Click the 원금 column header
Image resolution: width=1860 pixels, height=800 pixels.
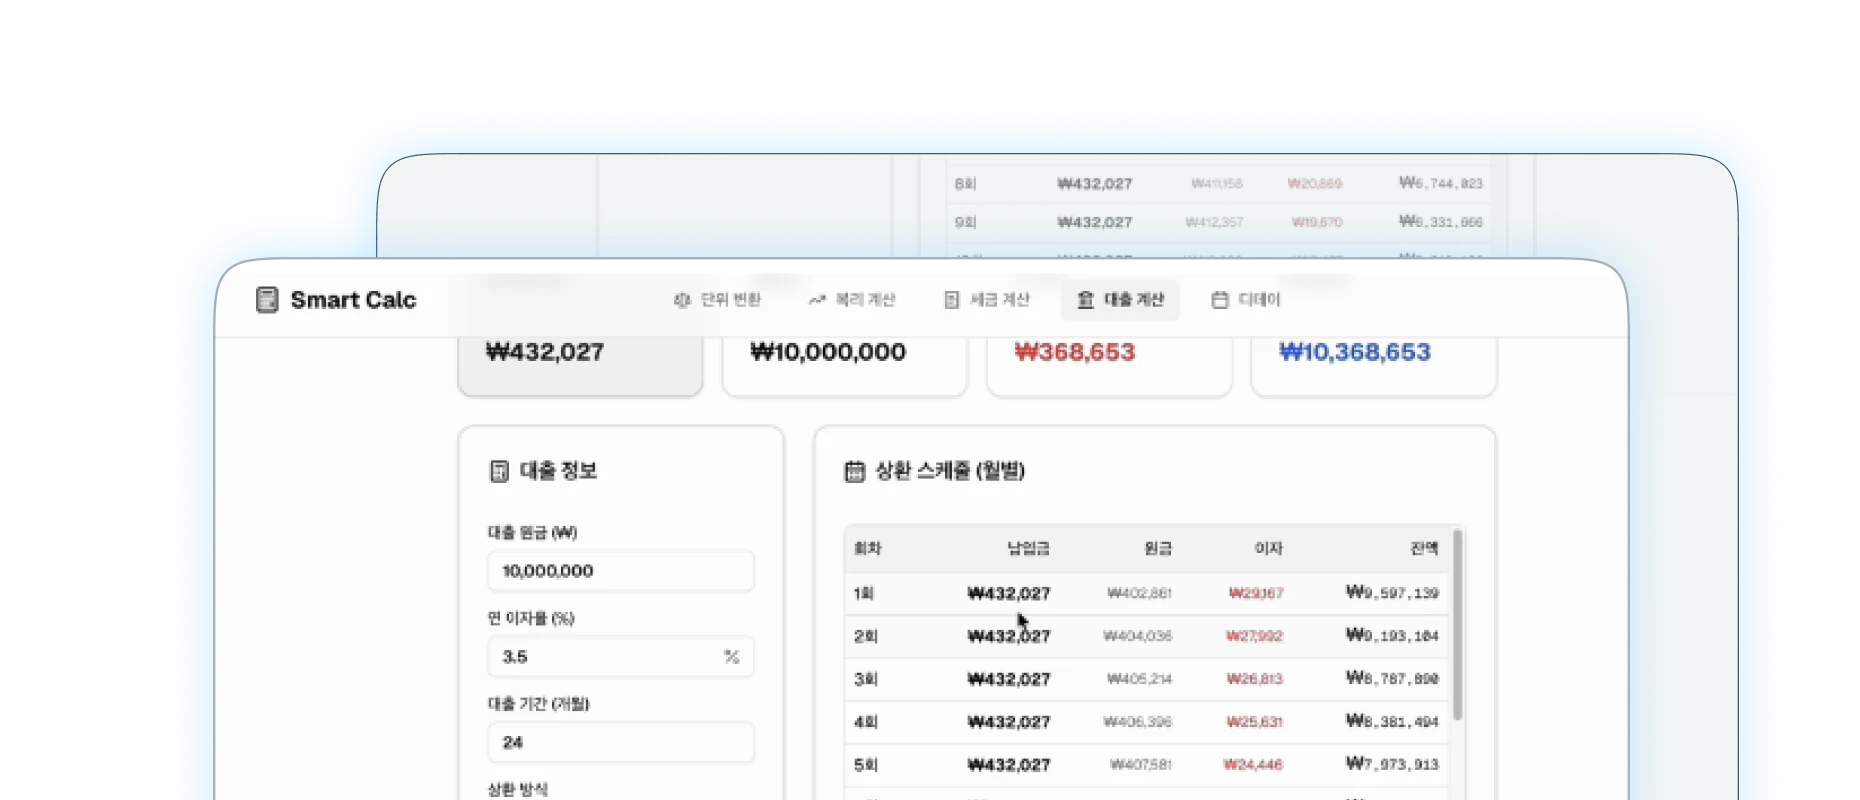[x=1158, y=548]
